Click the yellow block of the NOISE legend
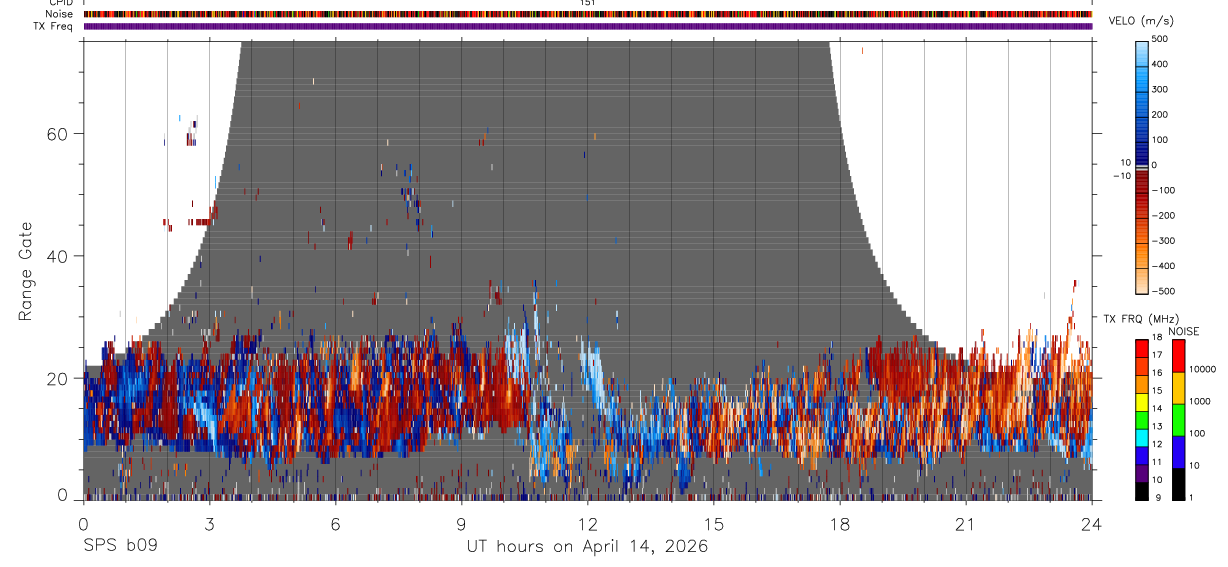Image resolution: width=1228 pixels, height=567 pixels. [x=1178, y=388]
